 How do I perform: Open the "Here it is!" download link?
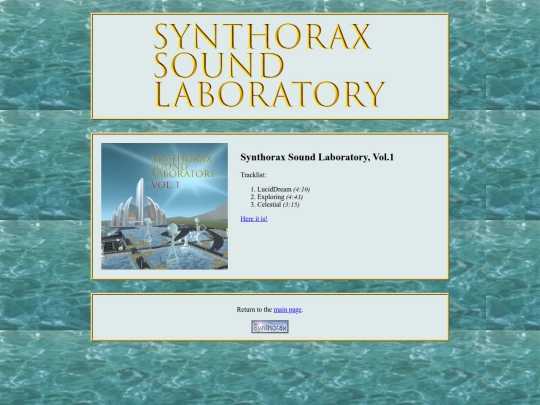pyautogui.click(x=254, y=219)
